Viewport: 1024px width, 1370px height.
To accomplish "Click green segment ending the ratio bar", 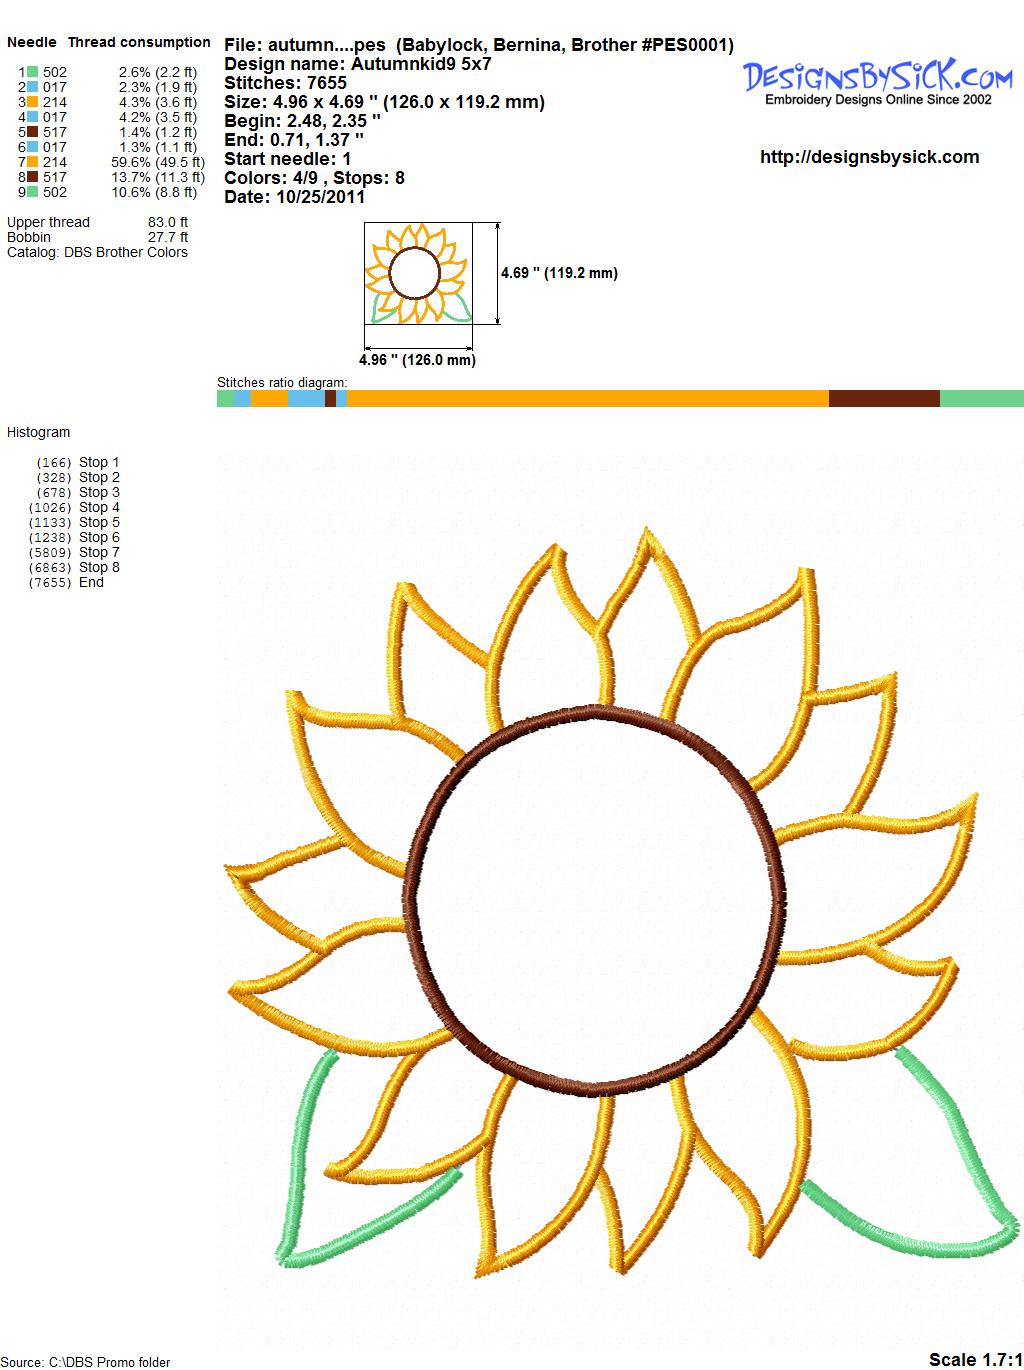I will [981, 399].
